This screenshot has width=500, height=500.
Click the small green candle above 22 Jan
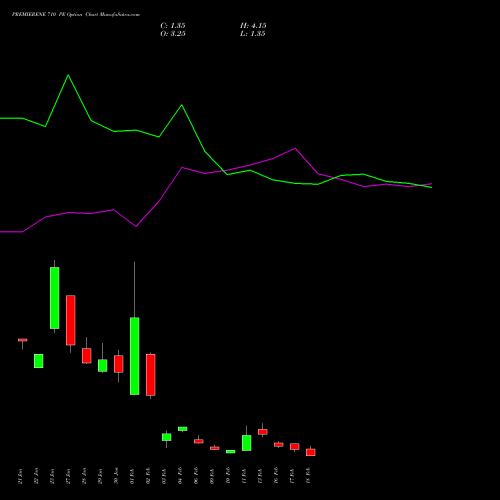pos(39,361)
